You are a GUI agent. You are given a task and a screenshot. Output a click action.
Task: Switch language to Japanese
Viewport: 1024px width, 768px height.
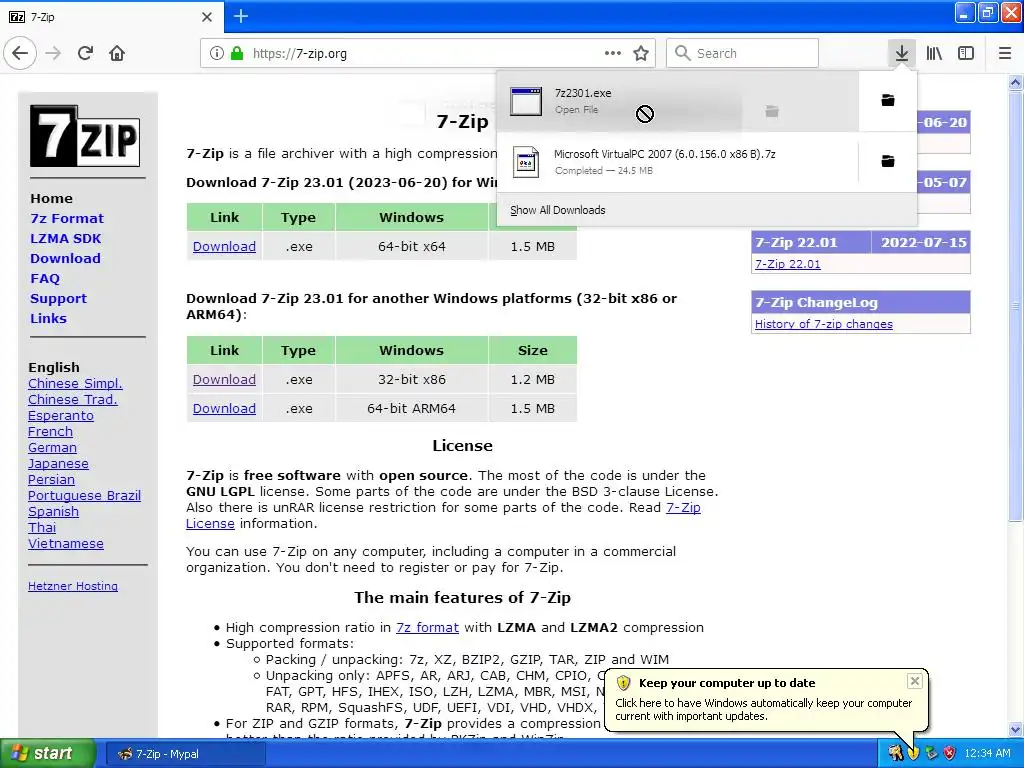[x=58, y=464]
